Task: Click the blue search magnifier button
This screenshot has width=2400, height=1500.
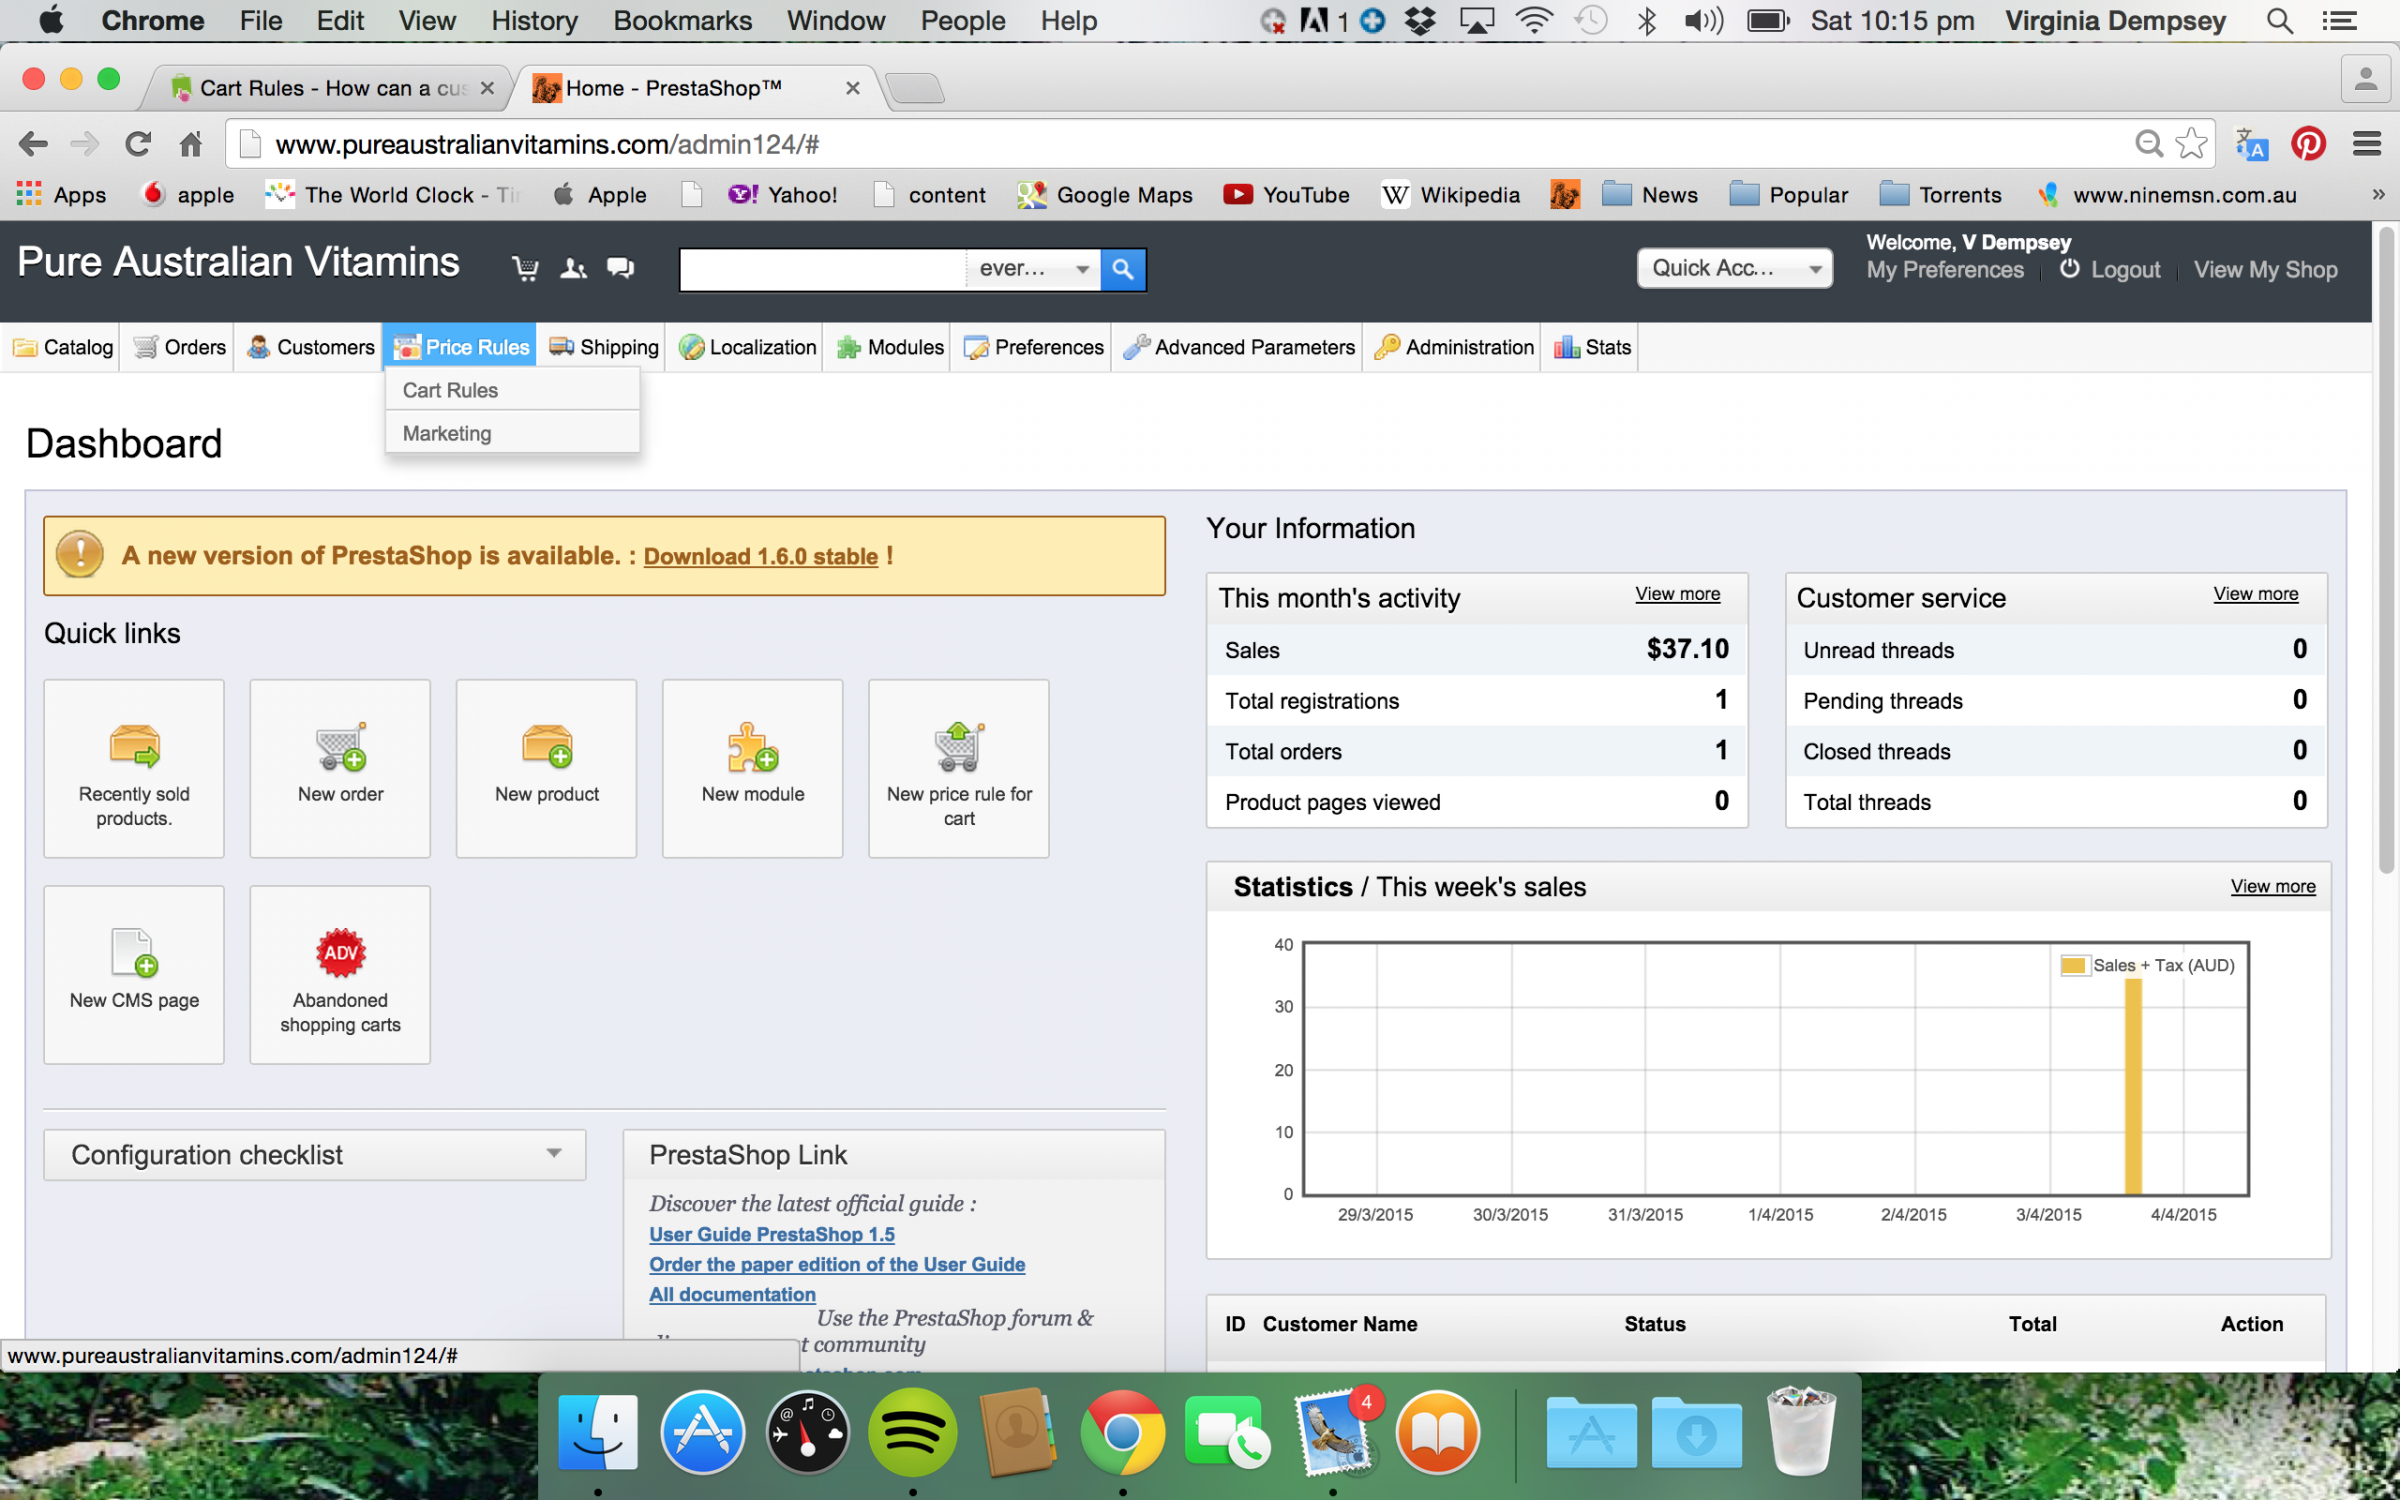Action: point(1123,269)
